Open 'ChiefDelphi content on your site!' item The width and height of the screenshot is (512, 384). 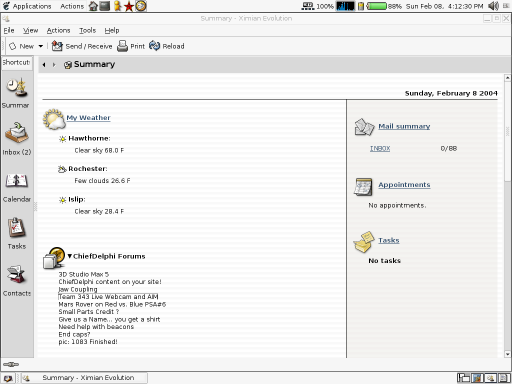tap(110, 282)
